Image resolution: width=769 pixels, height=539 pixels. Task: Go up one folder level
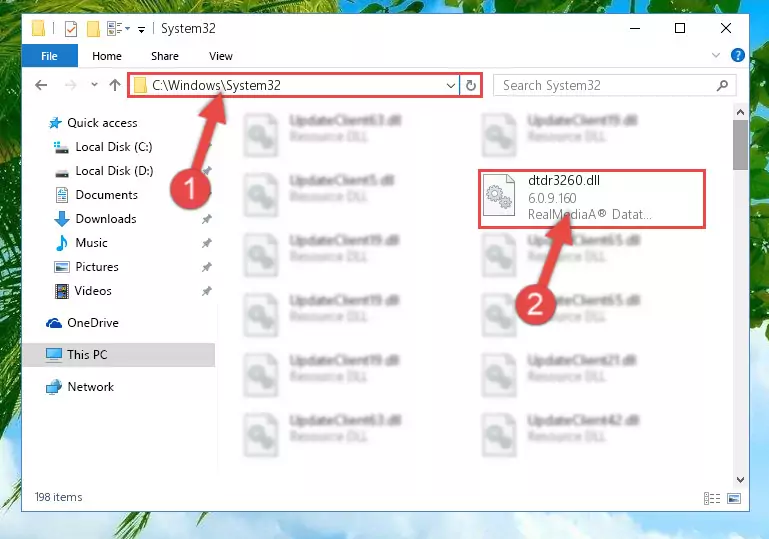115,85
